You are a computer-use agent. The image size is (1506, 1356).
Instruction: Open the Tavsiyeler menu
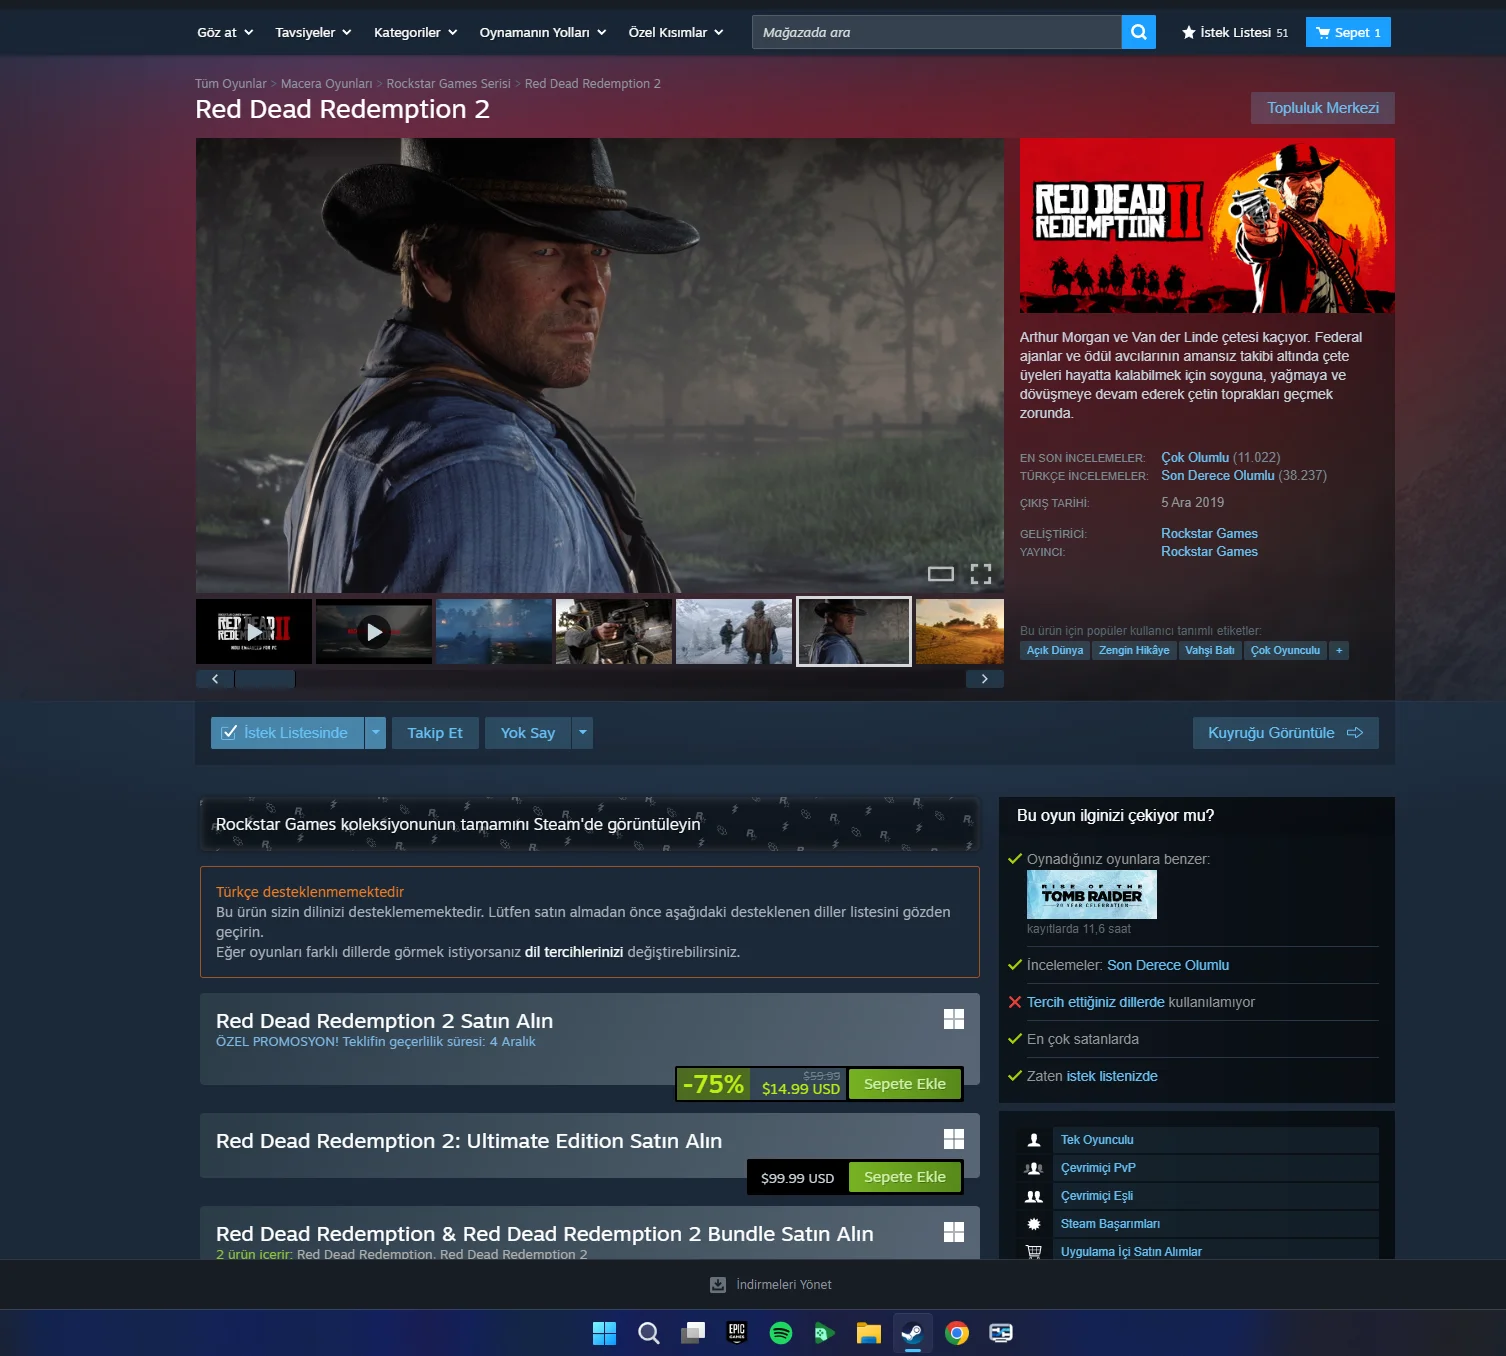pyautogui.click(x=313, y=32)
